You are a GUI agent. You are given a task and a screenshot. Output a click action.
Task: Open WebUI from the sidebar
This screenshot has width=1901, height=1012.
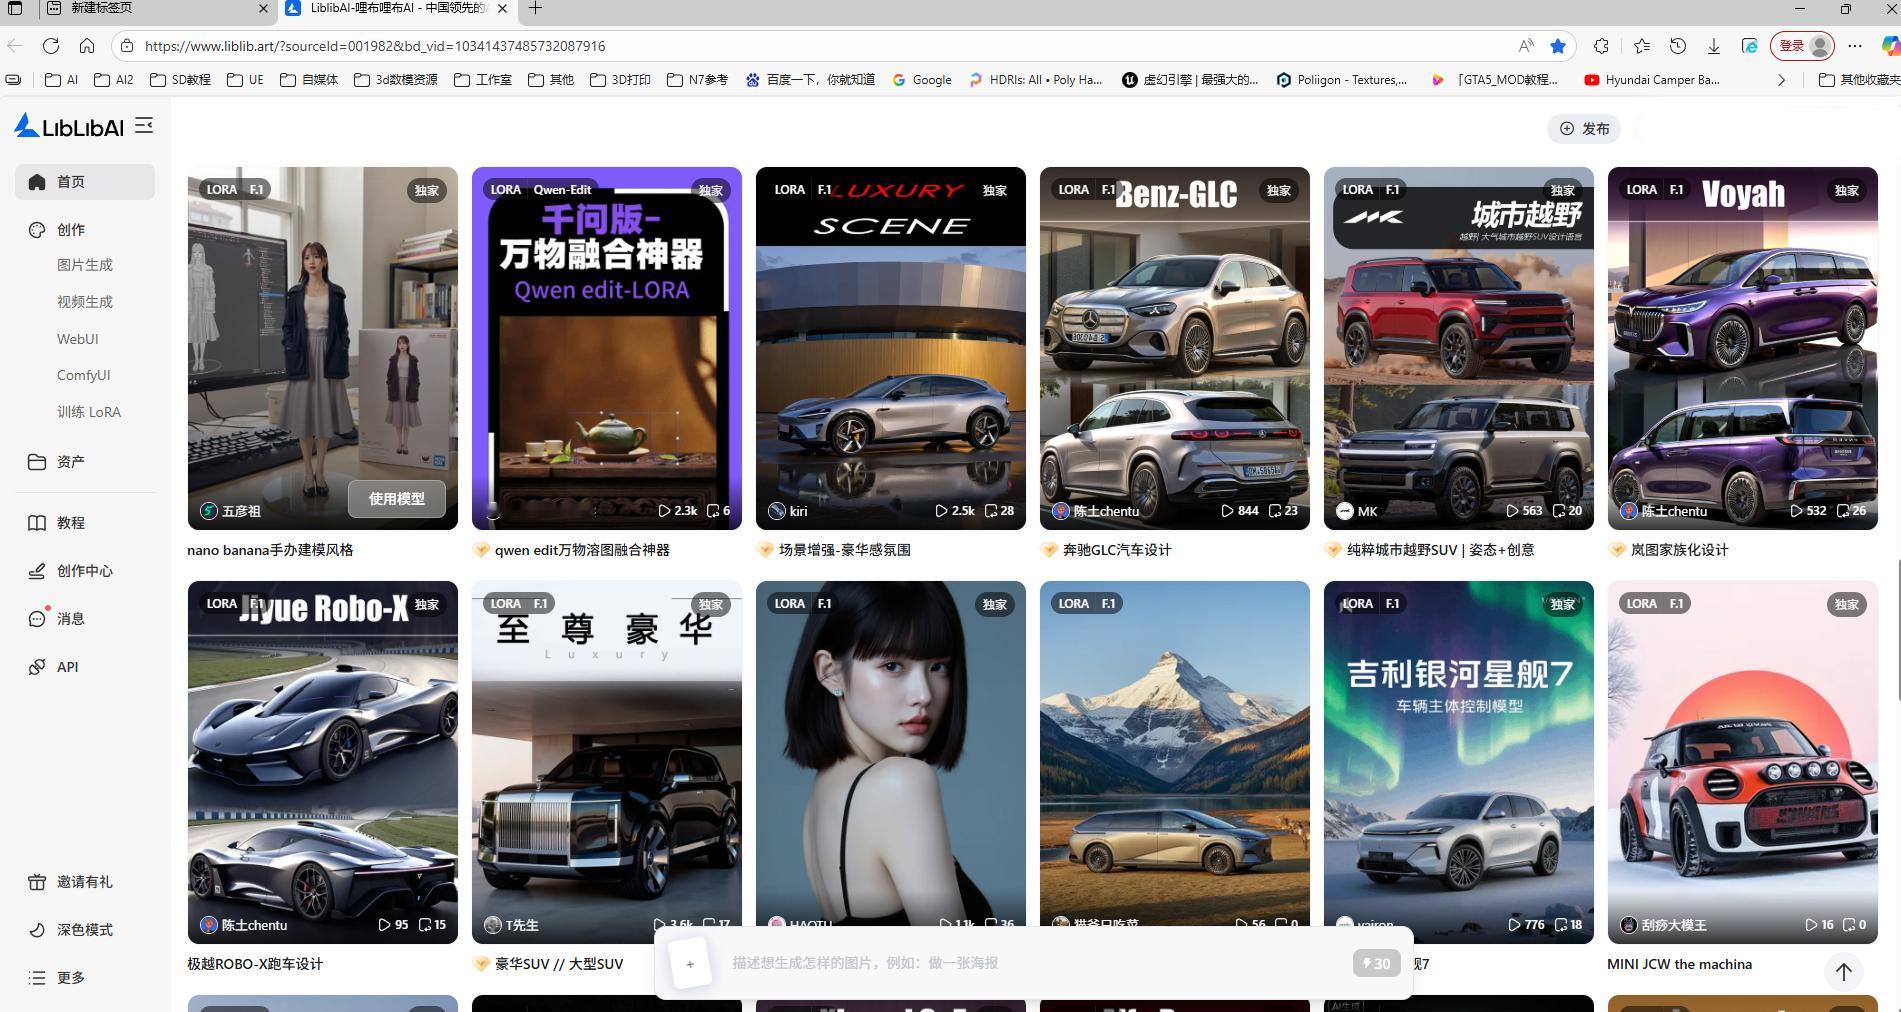78,339
